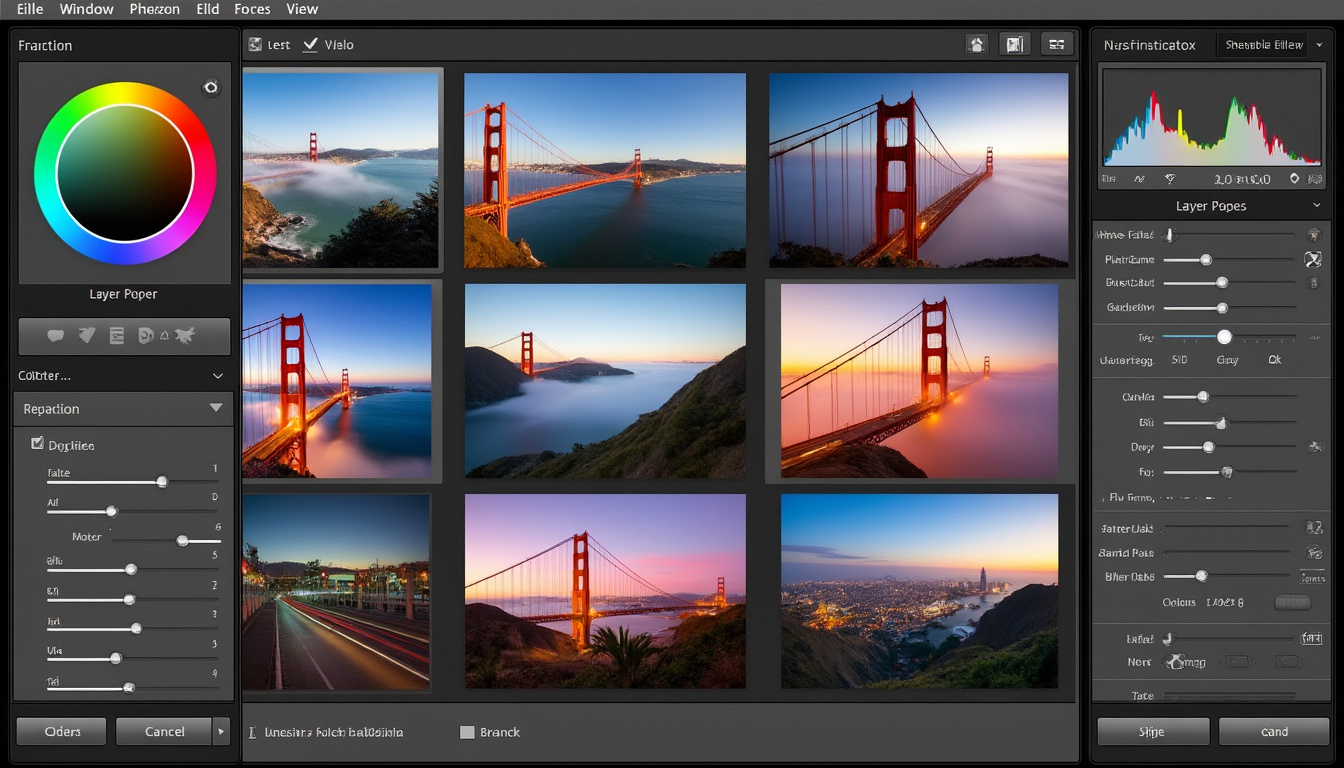Expand the Colbter dropdown chevron
1344x768 pixels.
pos(218,376)
